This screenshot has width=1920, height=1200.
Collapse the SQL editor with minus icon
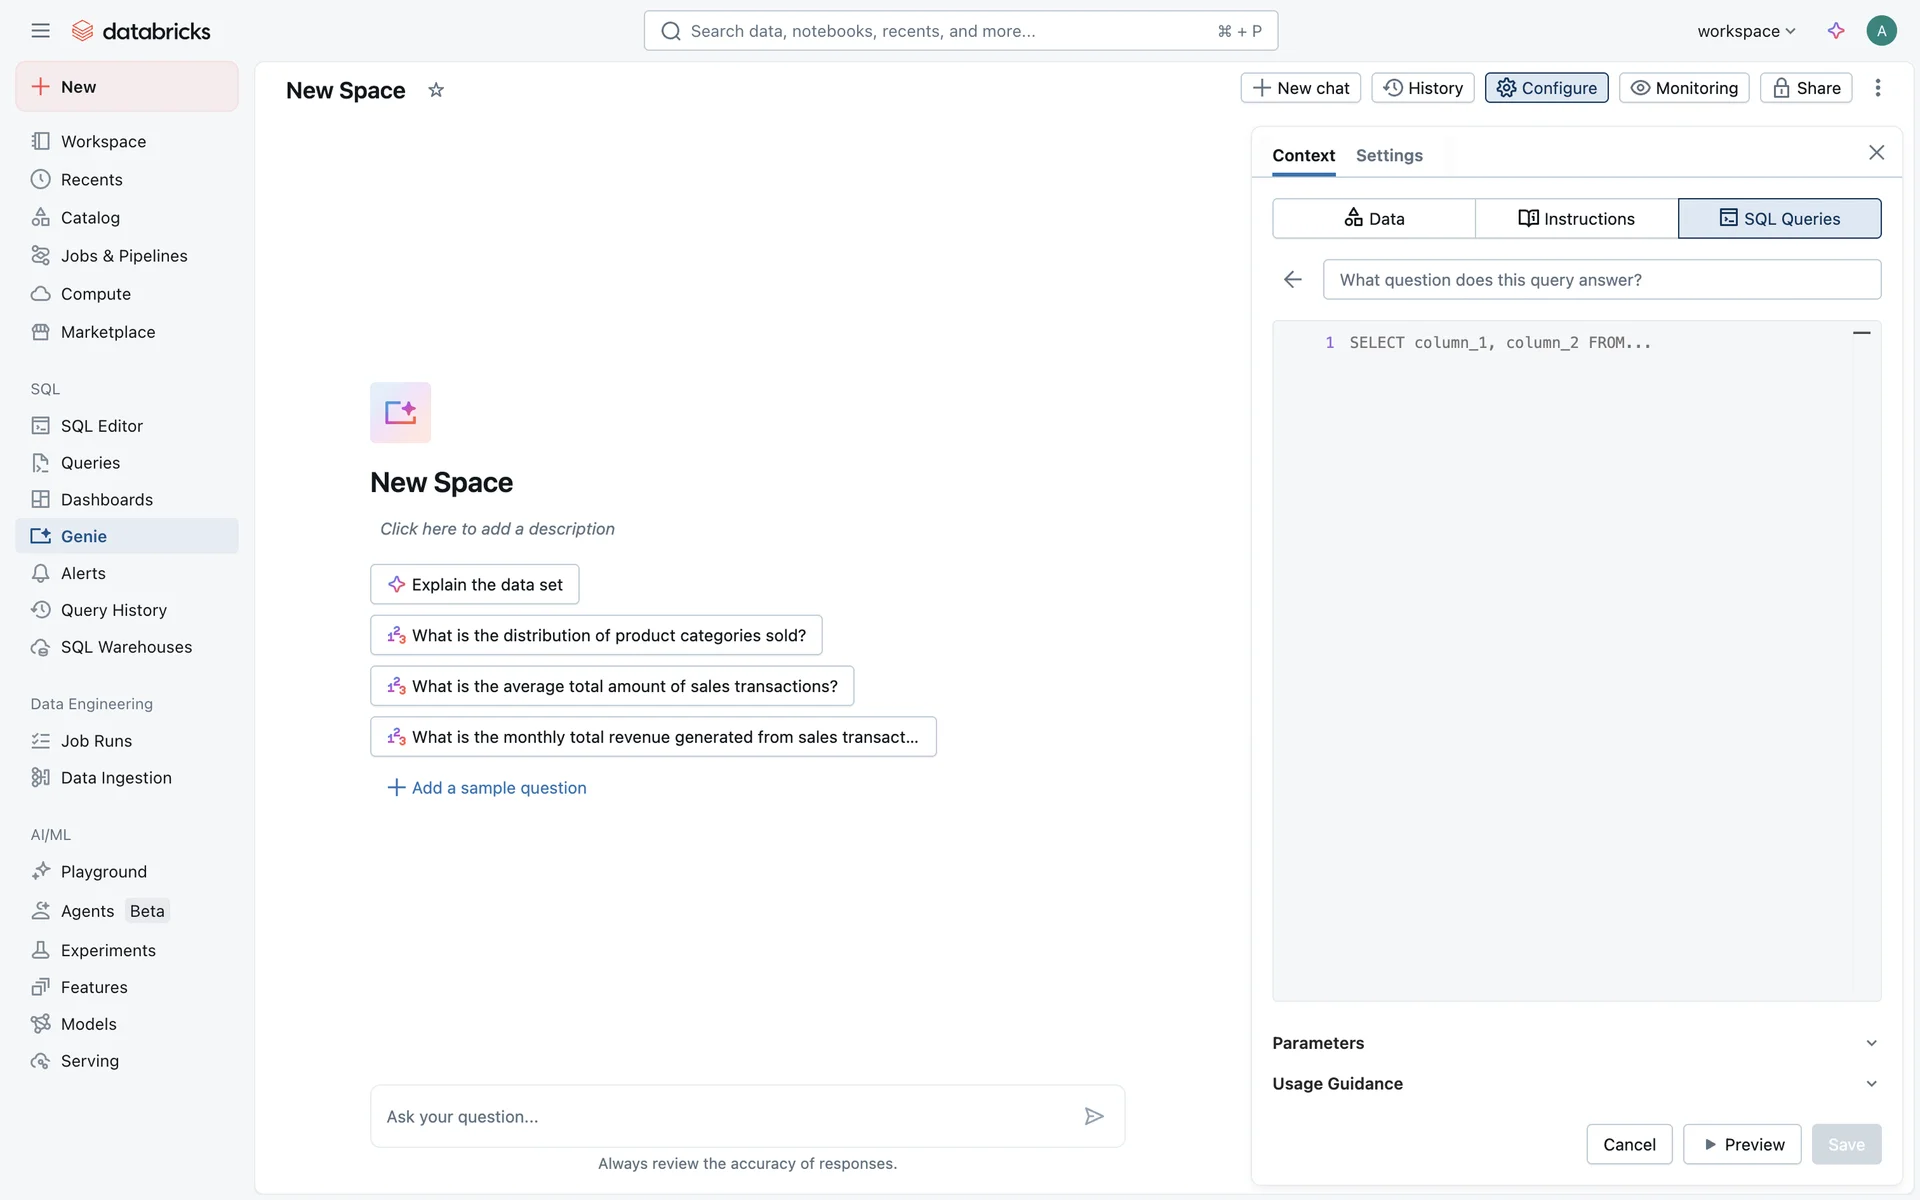coord(1861,333)
